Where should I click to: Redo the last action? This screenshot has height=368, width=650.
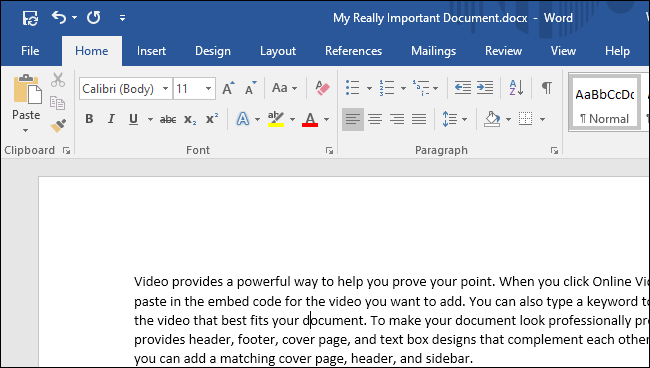[94, 17]
